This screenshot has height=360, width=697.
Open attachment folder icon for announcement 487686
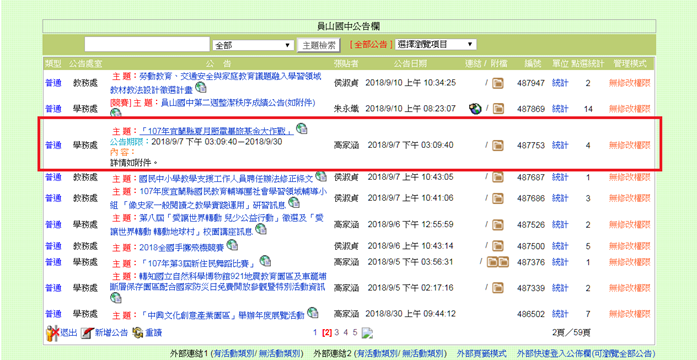(x=498, y=198)
